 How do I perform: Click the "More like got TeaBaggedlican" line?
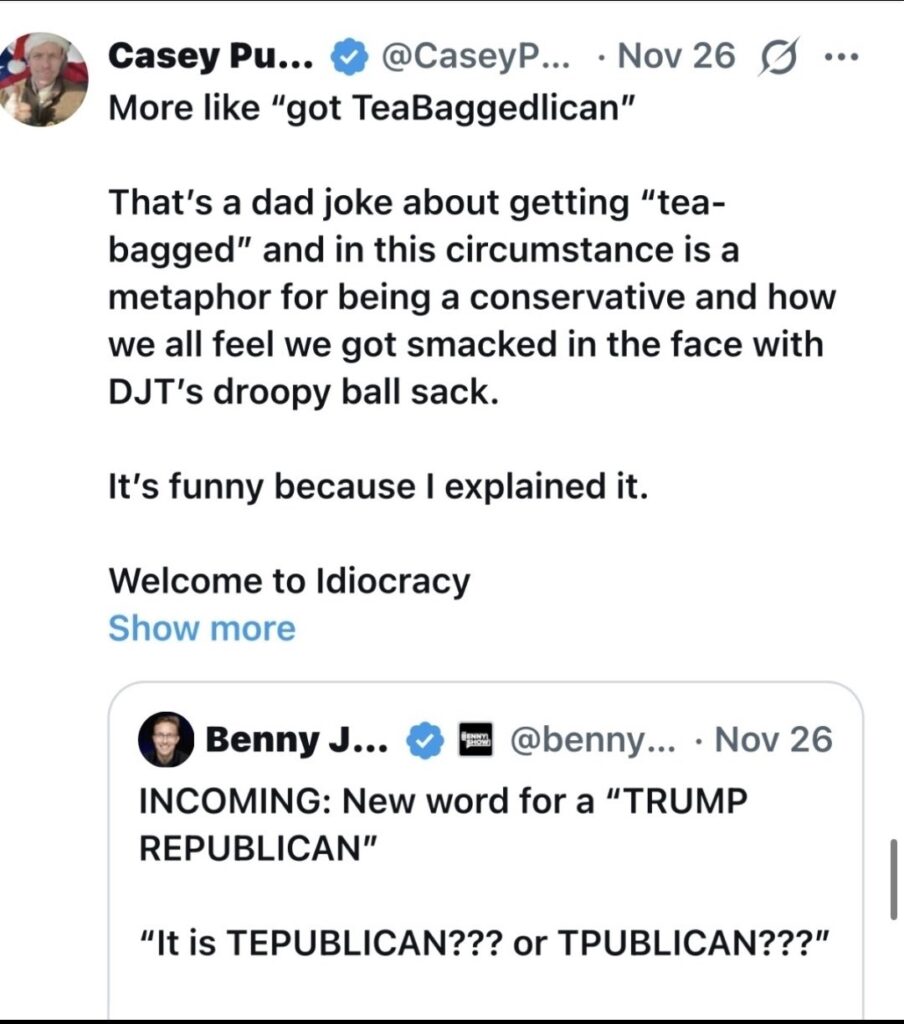point(372,106)
